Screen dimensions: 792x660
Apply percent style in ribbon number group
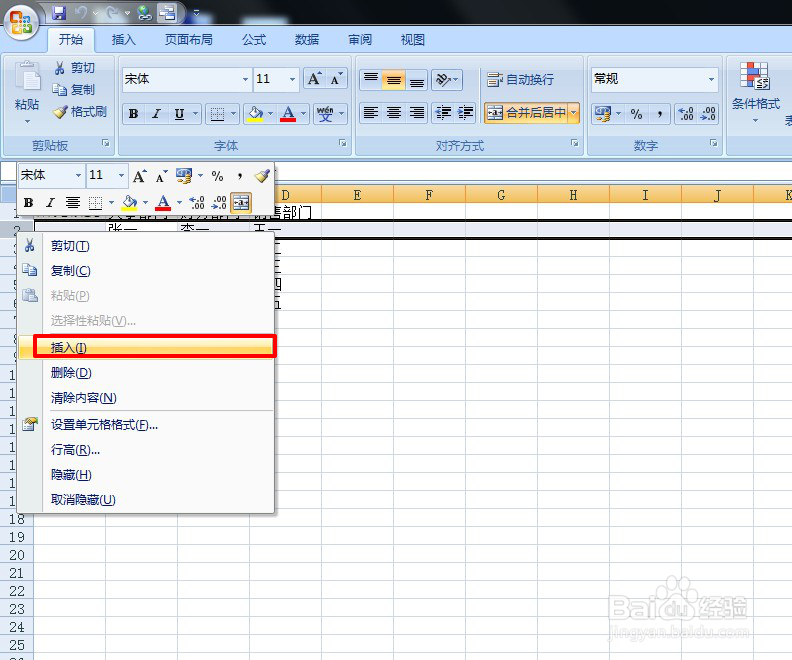636,114
